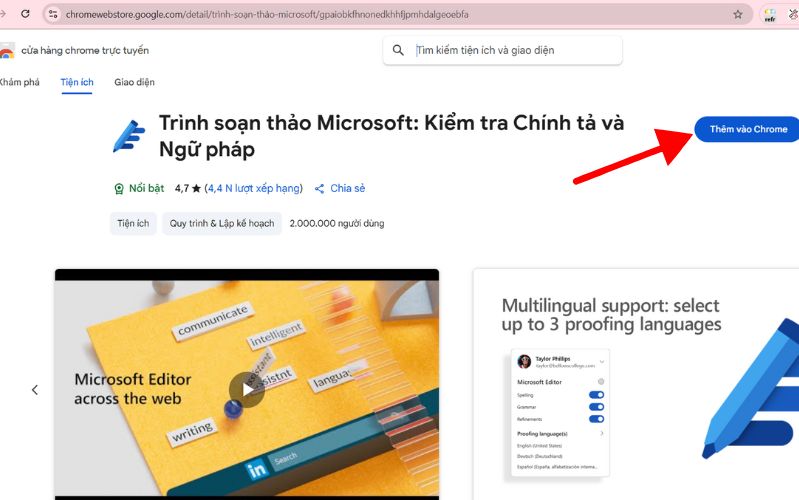
Task: Open Quy trình & Lập kế hoạch category
Action: (222, 223)
